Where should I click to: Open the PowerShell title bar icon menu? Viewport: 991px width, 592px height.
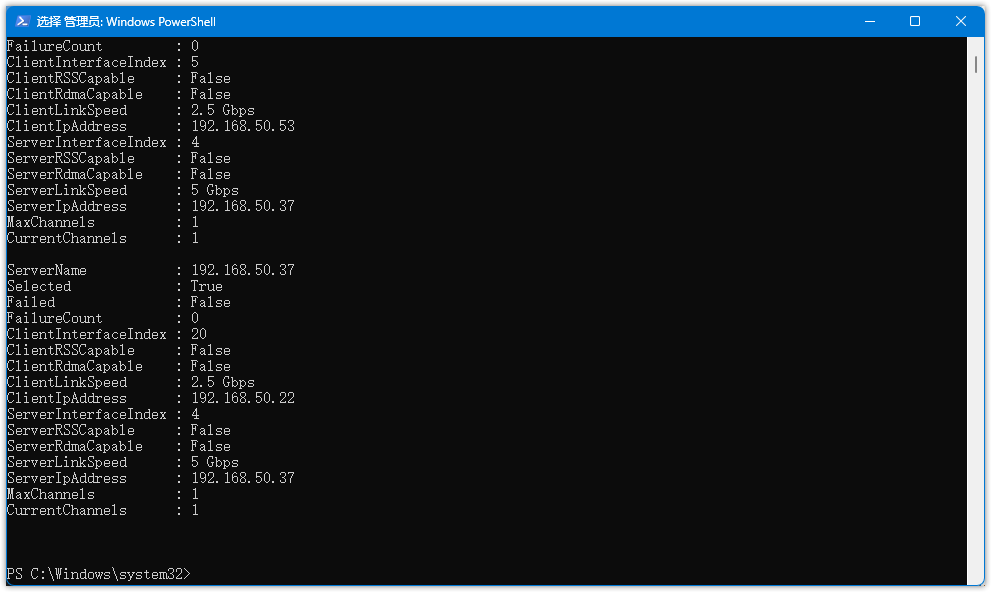point(22,21)
